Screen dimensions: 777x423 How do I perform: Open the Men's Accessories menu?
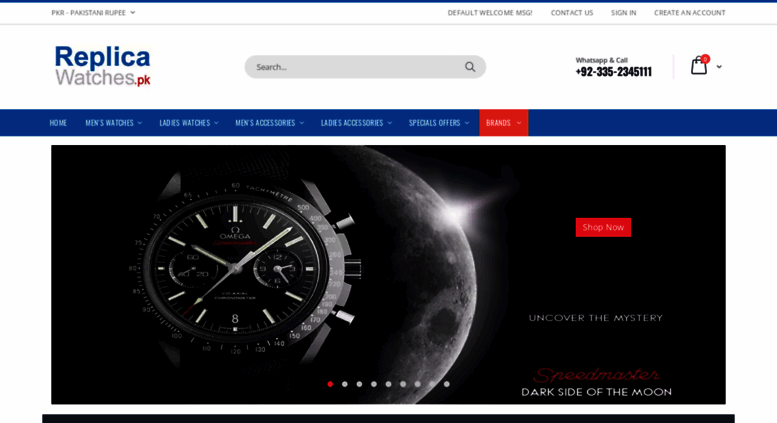tap(270, 123)
